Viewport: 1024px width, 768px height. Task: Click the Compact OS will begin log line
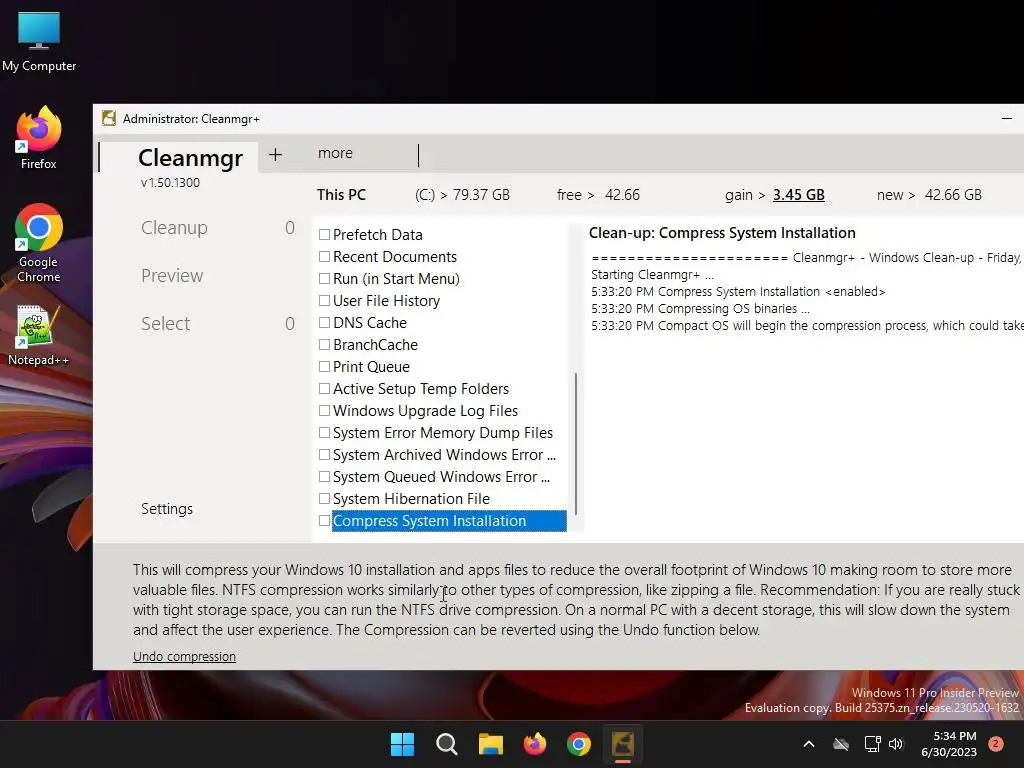(807, 325)
